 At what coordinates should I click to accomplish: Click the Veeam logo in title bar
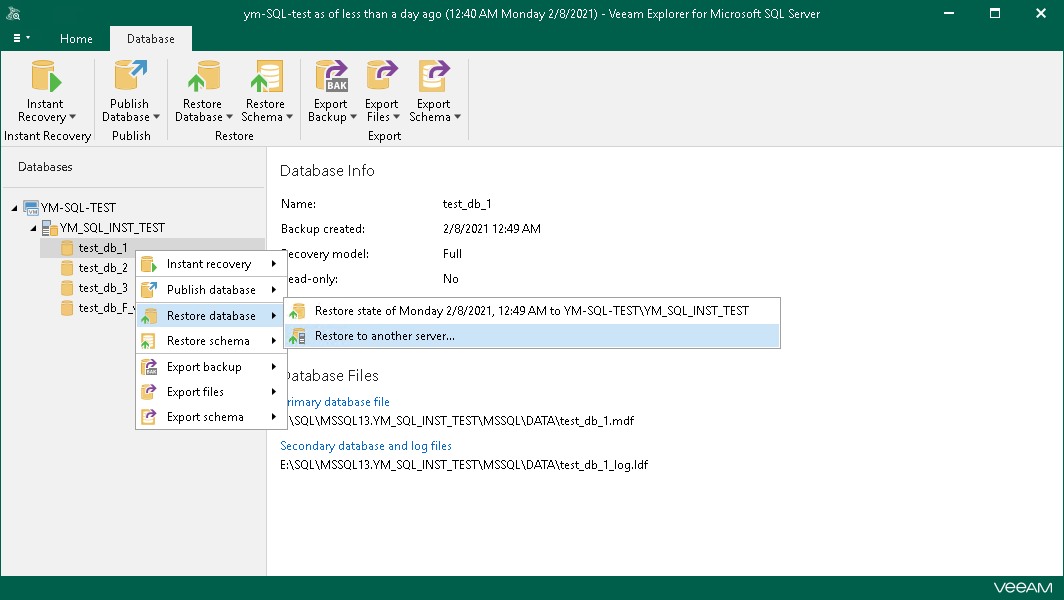13,13
